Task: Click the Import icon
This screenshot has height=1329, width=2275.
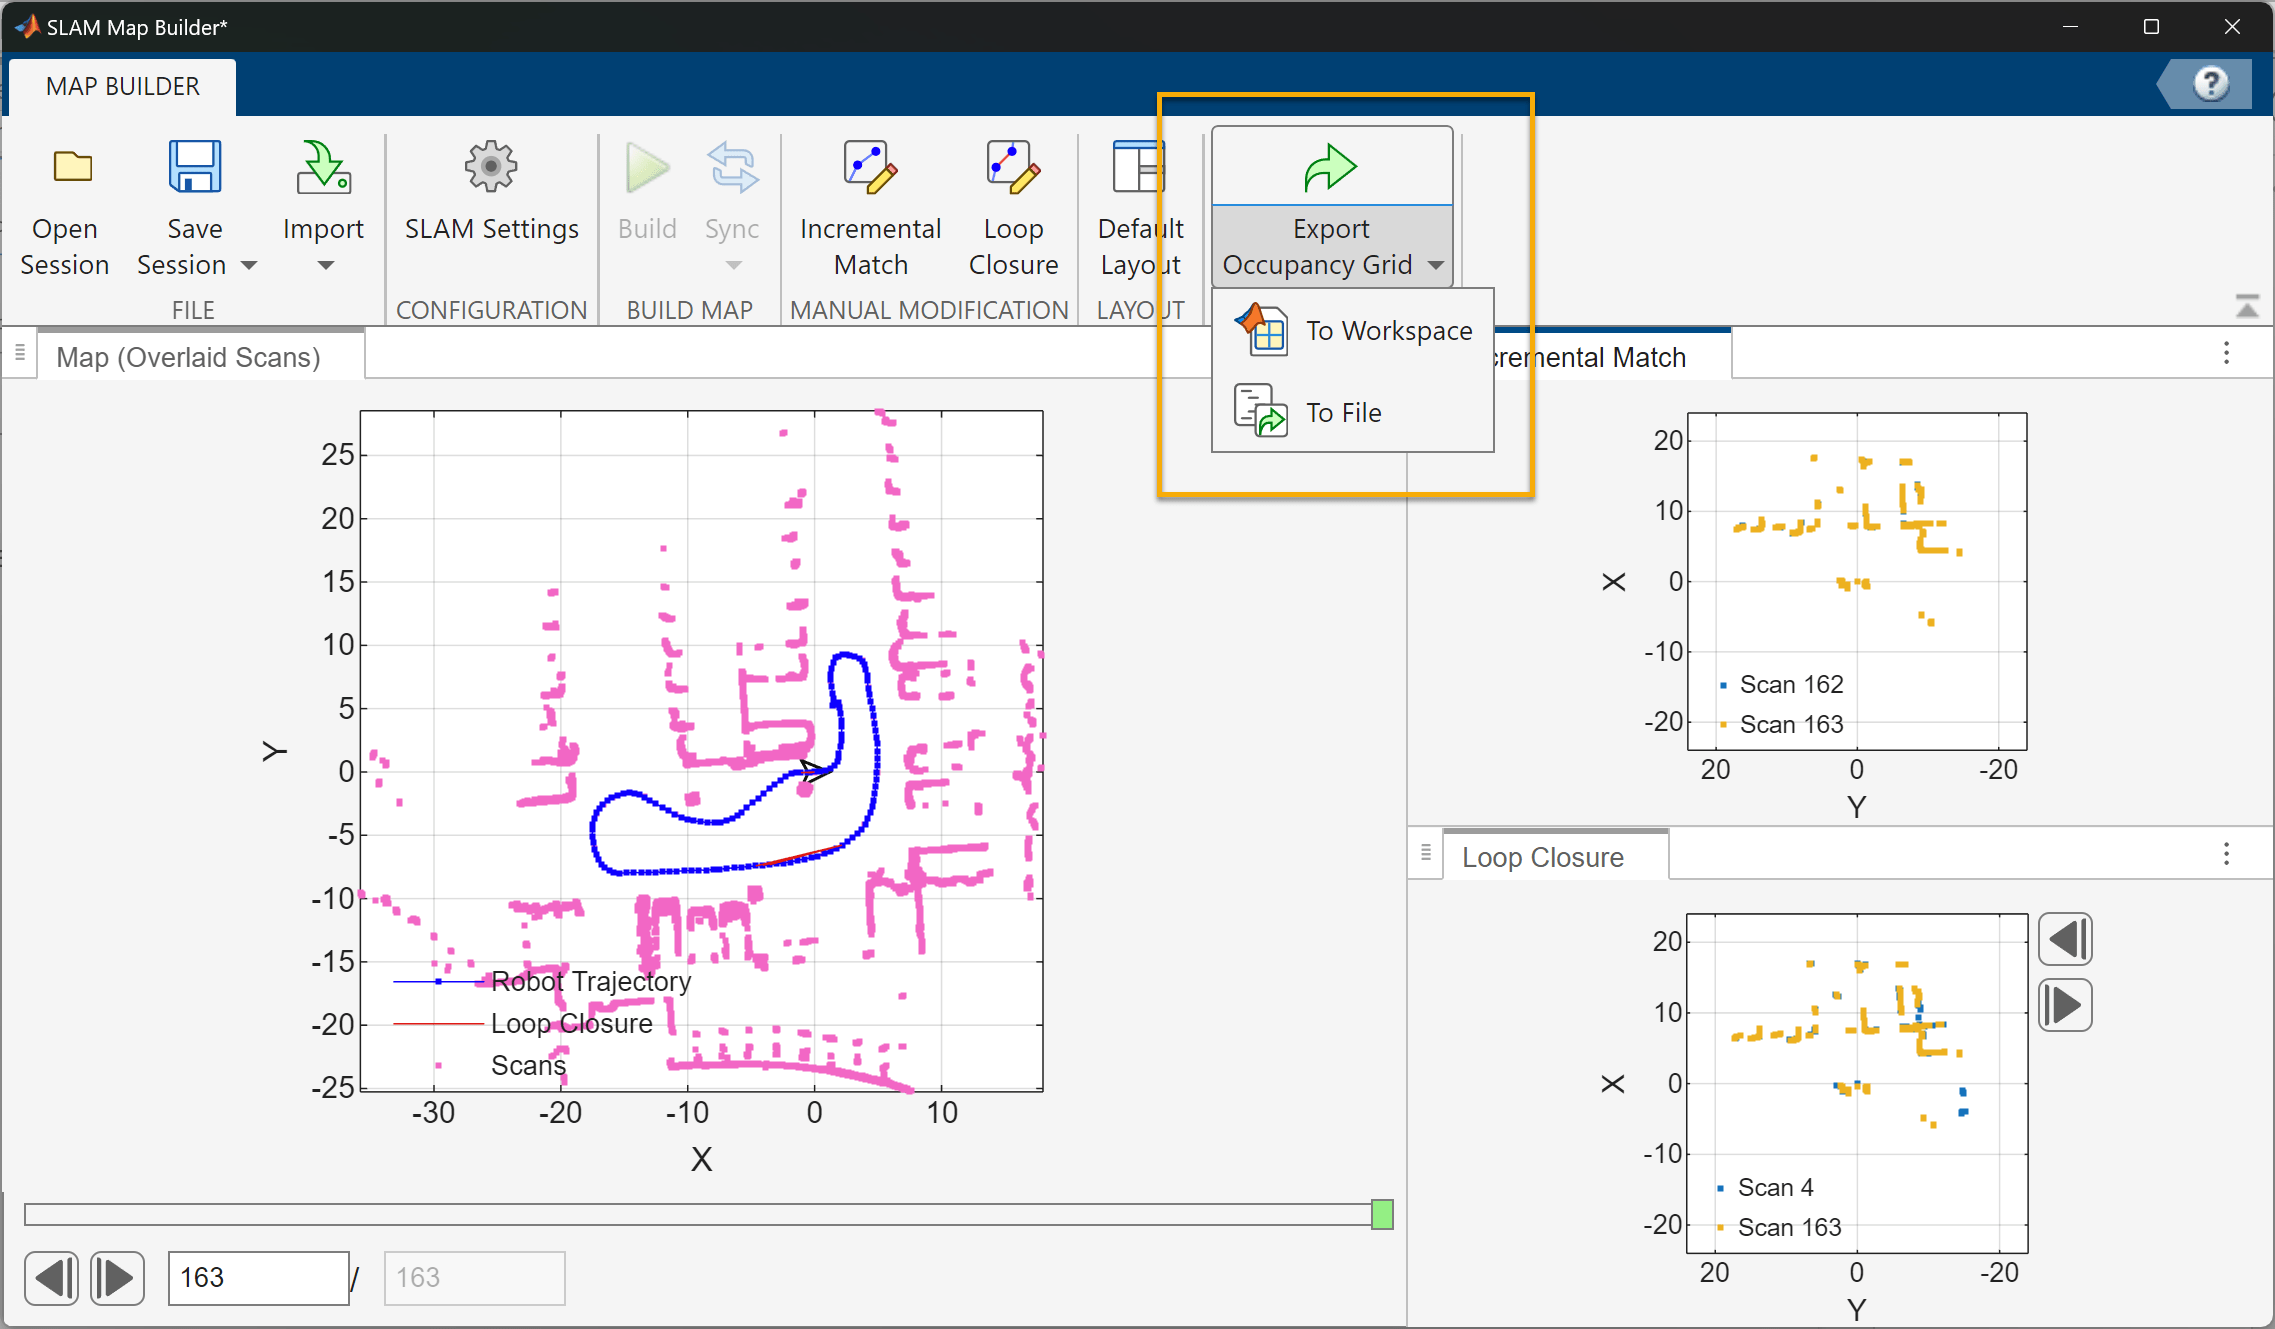Action: coord(322,167)
